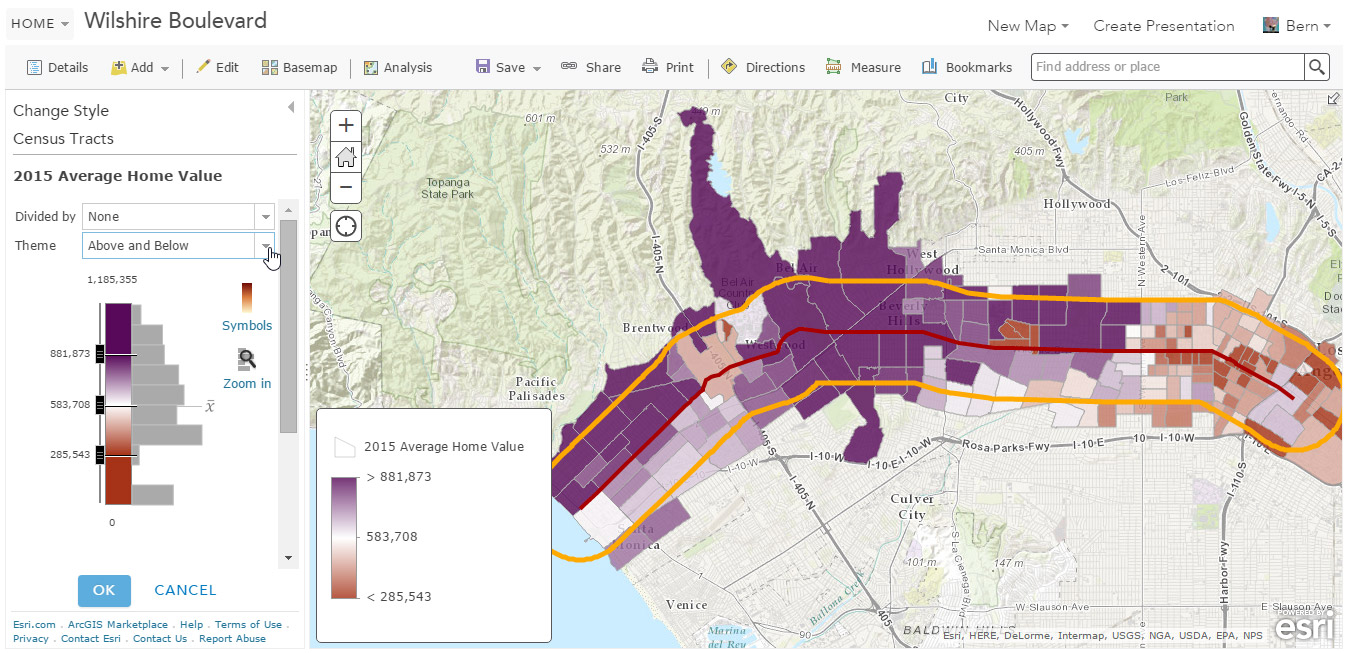Click the find my location icon
Image resolution: width=1348 pixels, height=653 pixels.
click(346, 226)
